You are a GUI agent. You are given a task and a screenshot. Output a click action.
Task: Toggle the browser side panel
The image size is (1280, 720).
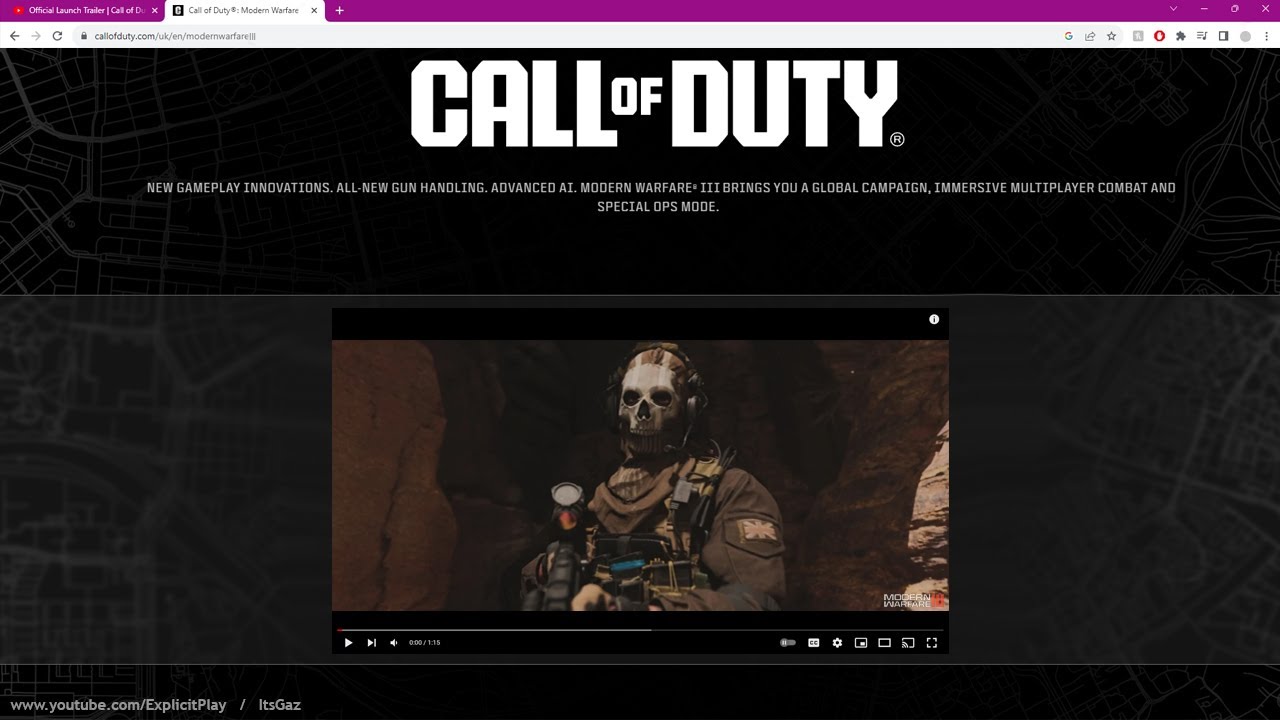pyautogui.click(x=1223, y=36)
